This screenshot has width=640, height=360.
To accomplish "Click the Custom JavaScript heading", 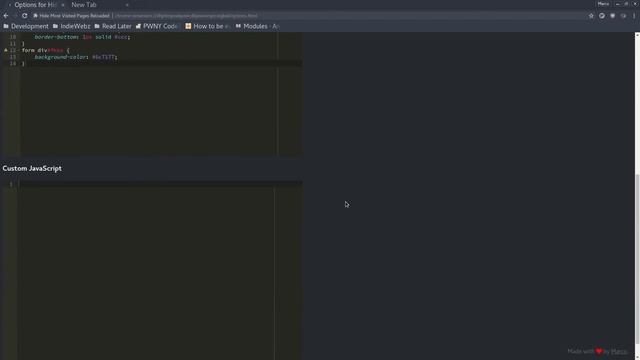I will pos(32,168).
